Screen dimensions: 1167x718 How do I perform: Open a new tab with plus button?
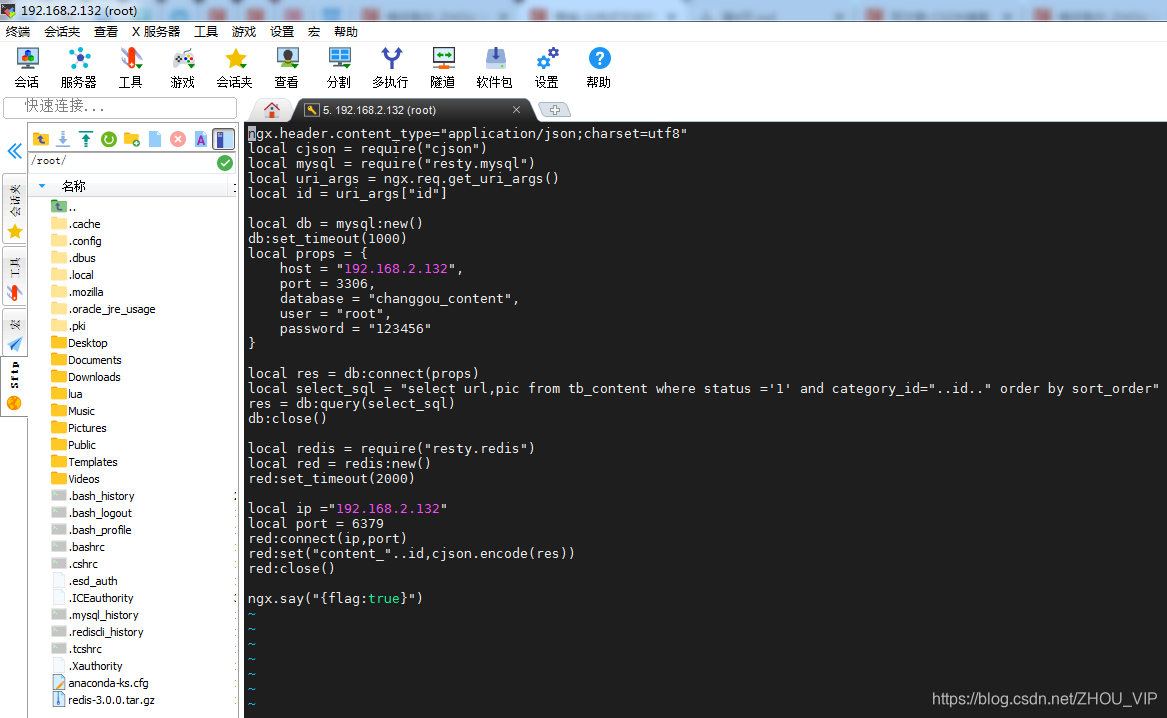coord(554,110)
